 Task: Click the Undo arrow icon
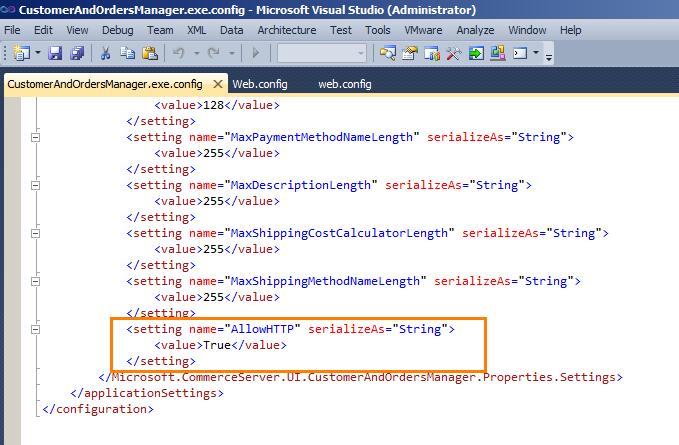(178, 53)
